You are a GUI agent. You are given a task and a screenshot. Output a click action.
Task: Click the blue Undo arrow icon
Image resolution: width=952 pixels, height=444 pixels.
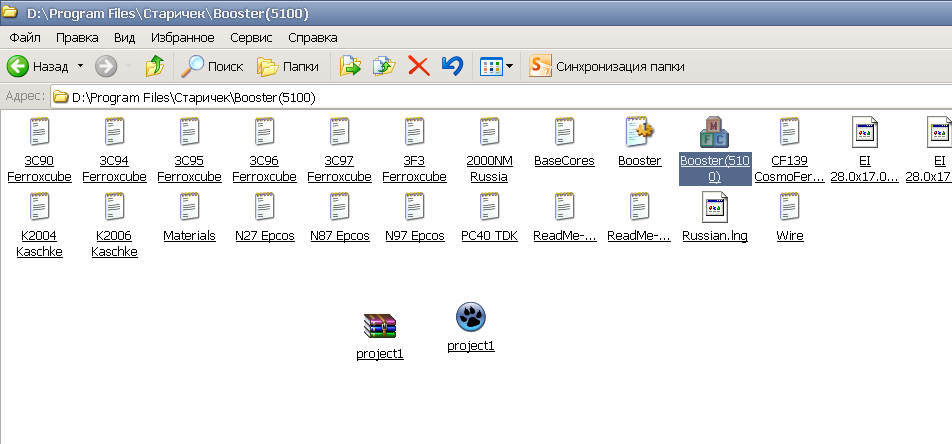pyautogui.click(x=452, y=66)
